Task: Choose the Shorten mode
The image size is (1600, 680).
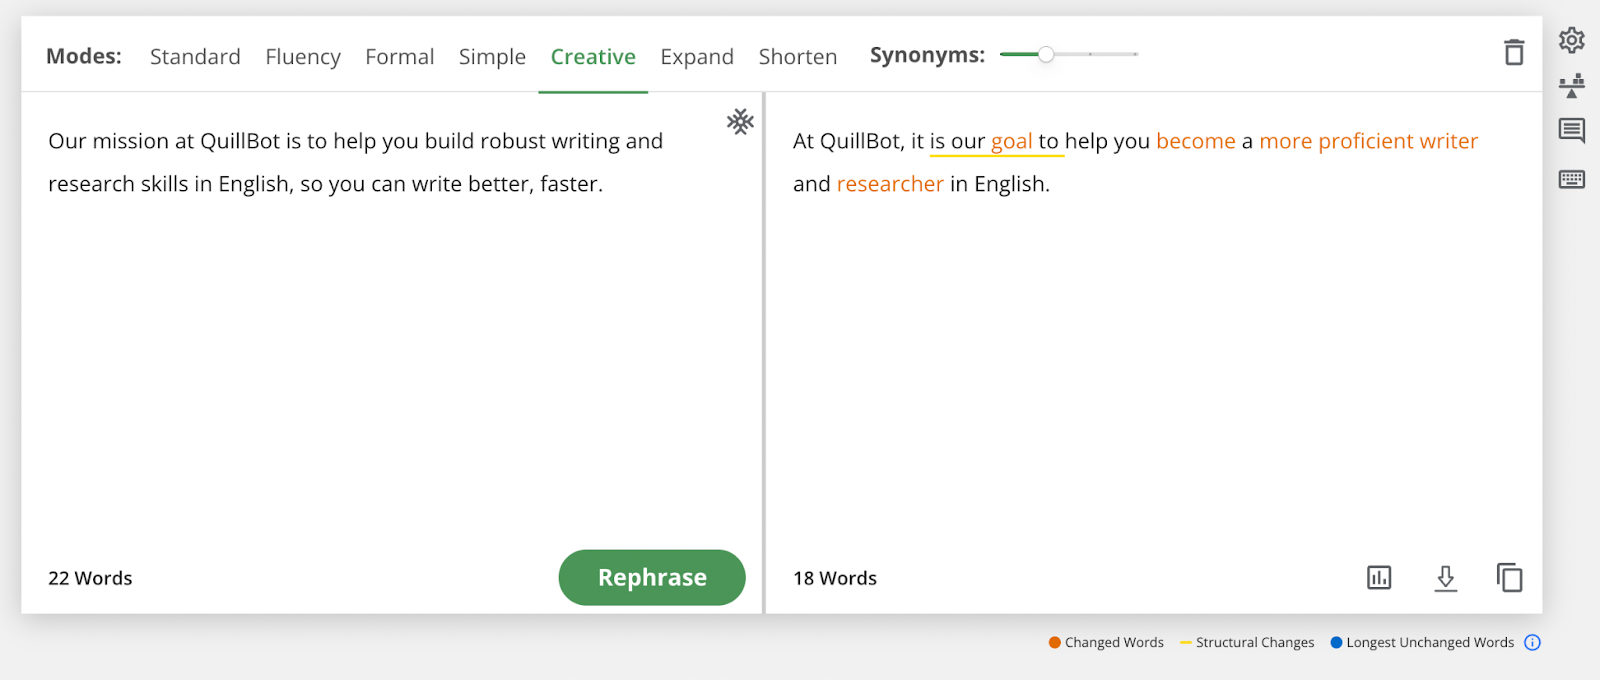Action: pos(798,57)
